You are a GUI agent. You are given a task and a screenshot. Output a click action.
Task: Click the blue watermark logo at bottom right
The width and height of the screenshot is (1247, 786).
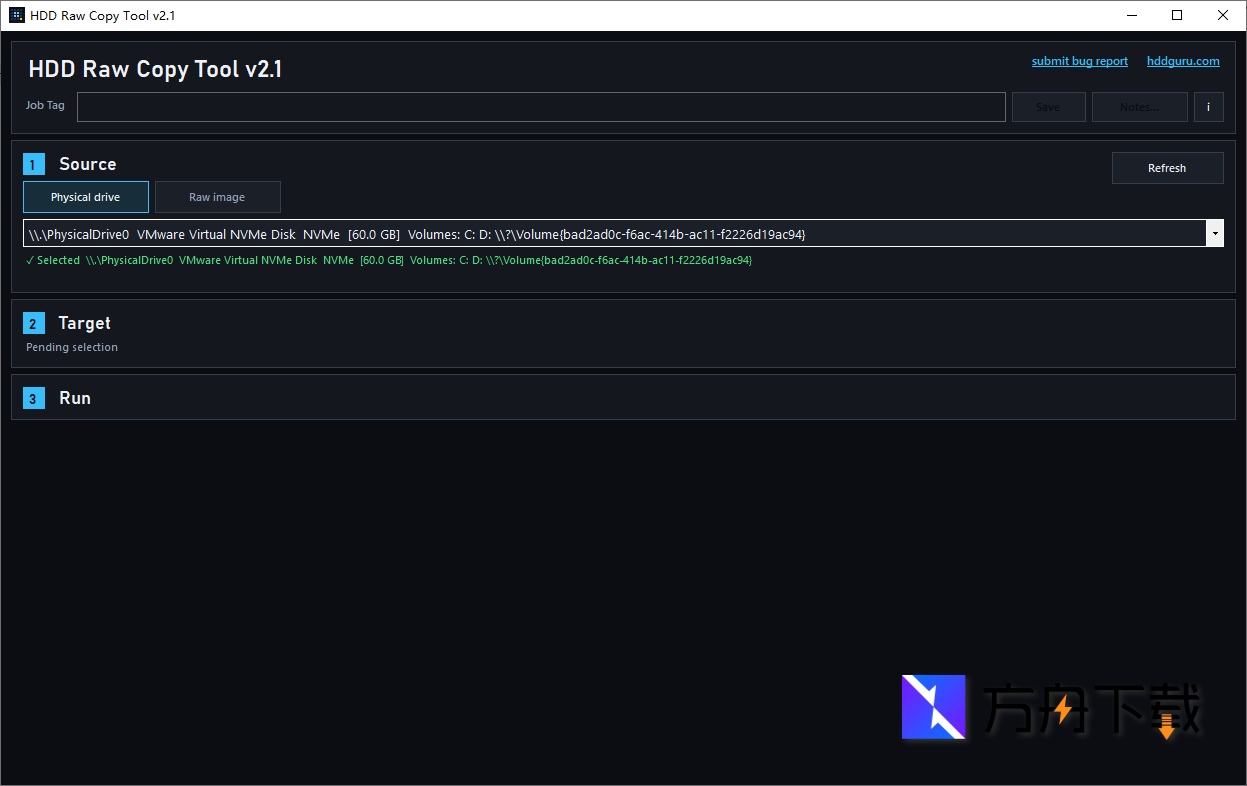(933, 707)
